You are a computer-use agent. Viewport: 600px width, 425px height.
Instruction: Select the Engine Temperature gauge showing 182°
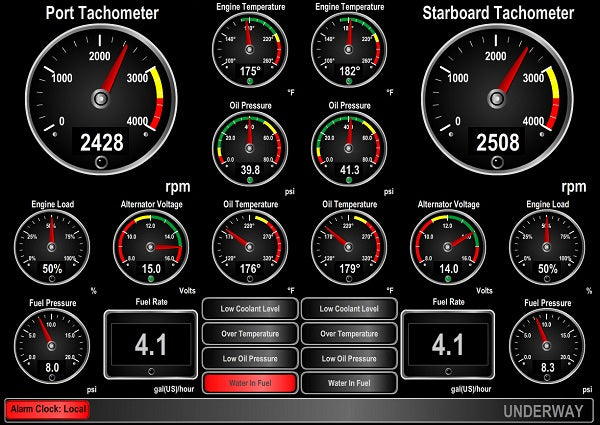349,50
